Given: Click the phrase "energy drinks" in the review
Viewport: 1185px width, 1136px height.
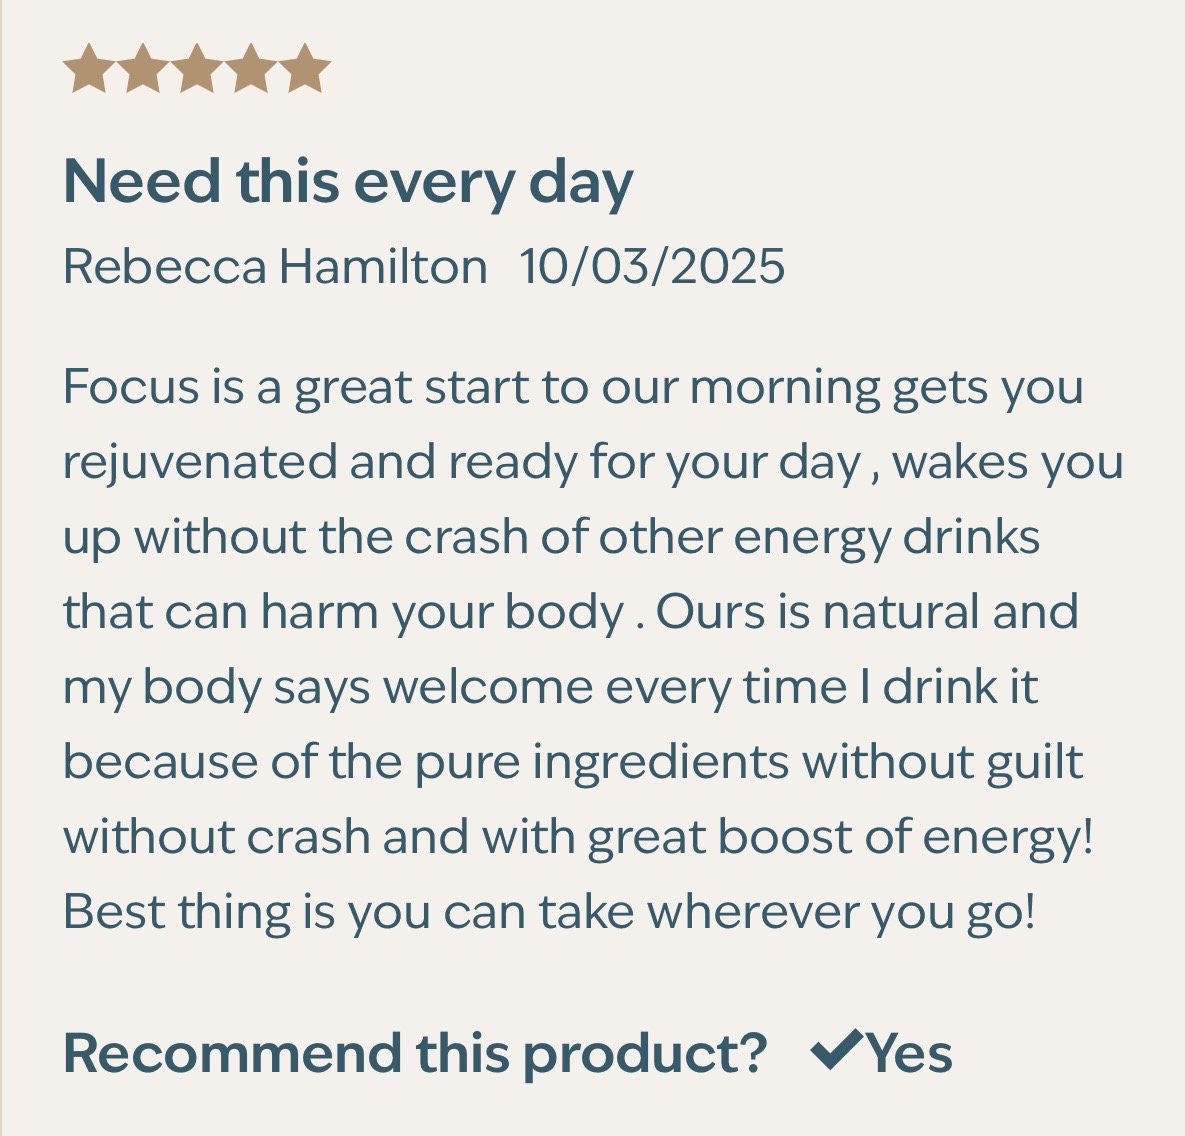Looking at the screenshot, I should tap(886, 537).
